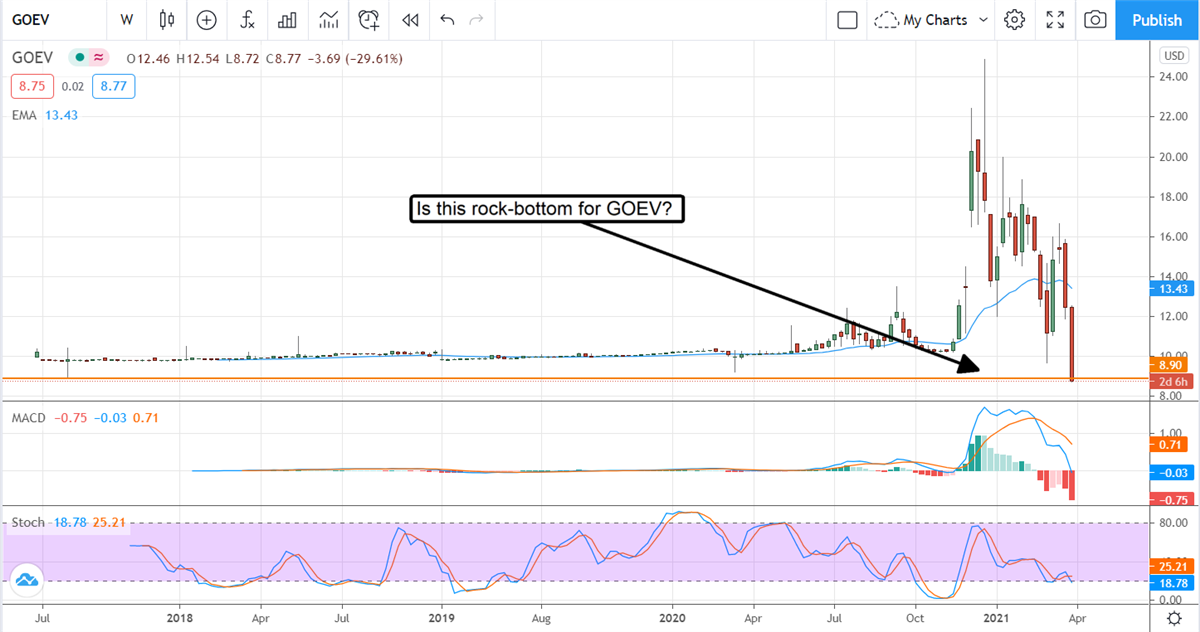
Task: Open the candlestick chart style selector
Action: pyautogui.click(x=166, y=19)
